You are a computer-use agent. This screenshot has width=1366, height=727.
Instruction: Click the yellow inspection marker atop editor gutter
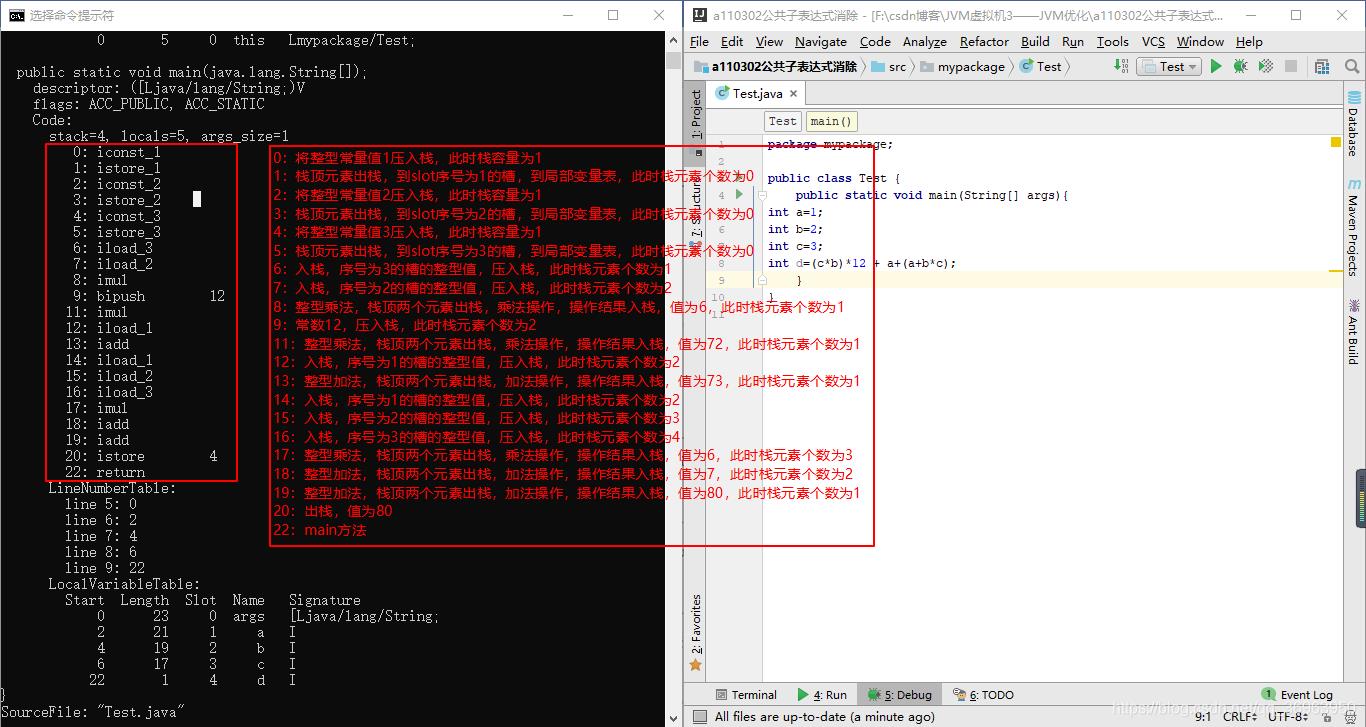1335,143
